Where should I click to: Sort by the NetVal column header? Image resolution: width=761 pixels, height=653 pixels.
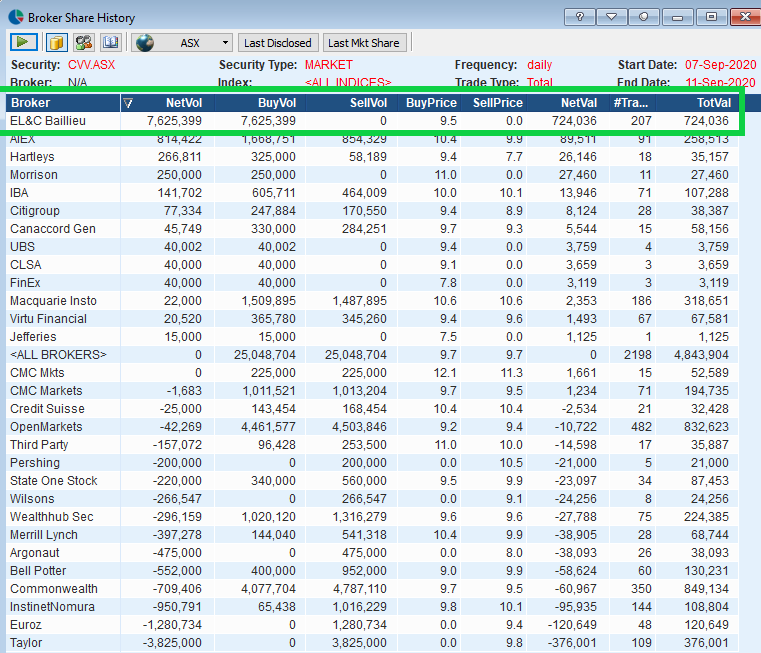569,103
